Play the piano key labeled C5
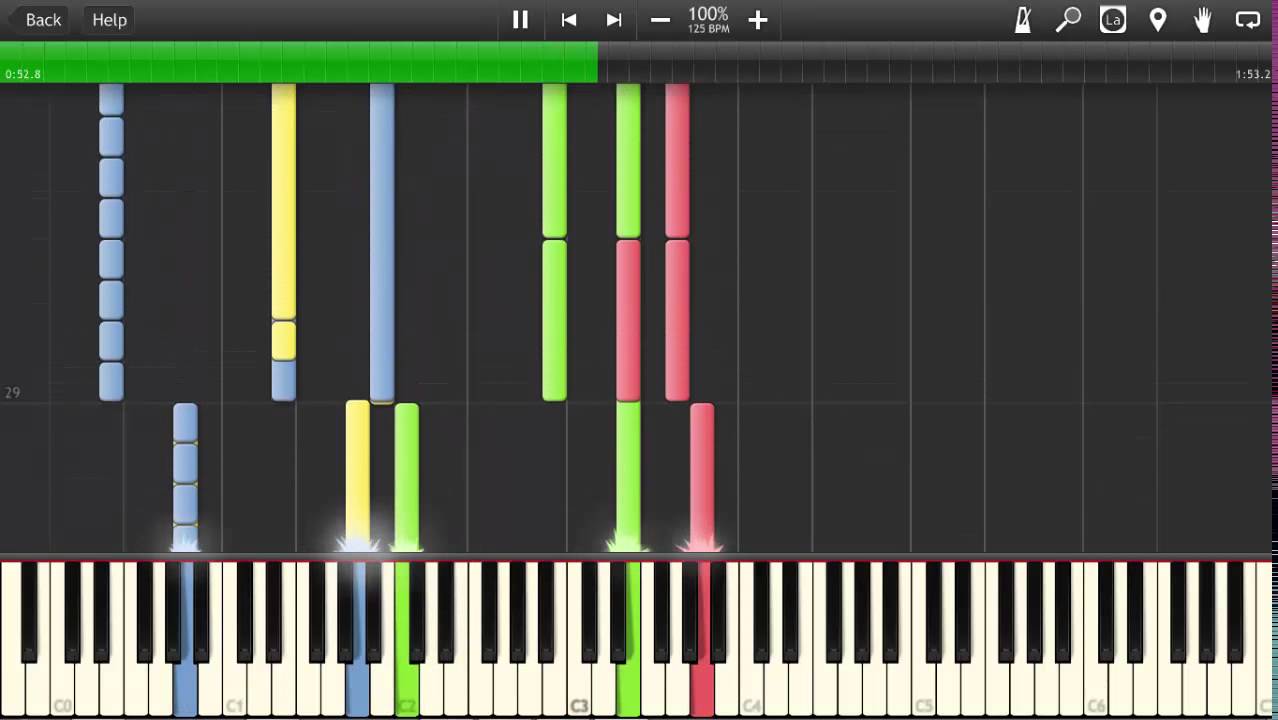Screen dimensions: 1278x720 923,690
